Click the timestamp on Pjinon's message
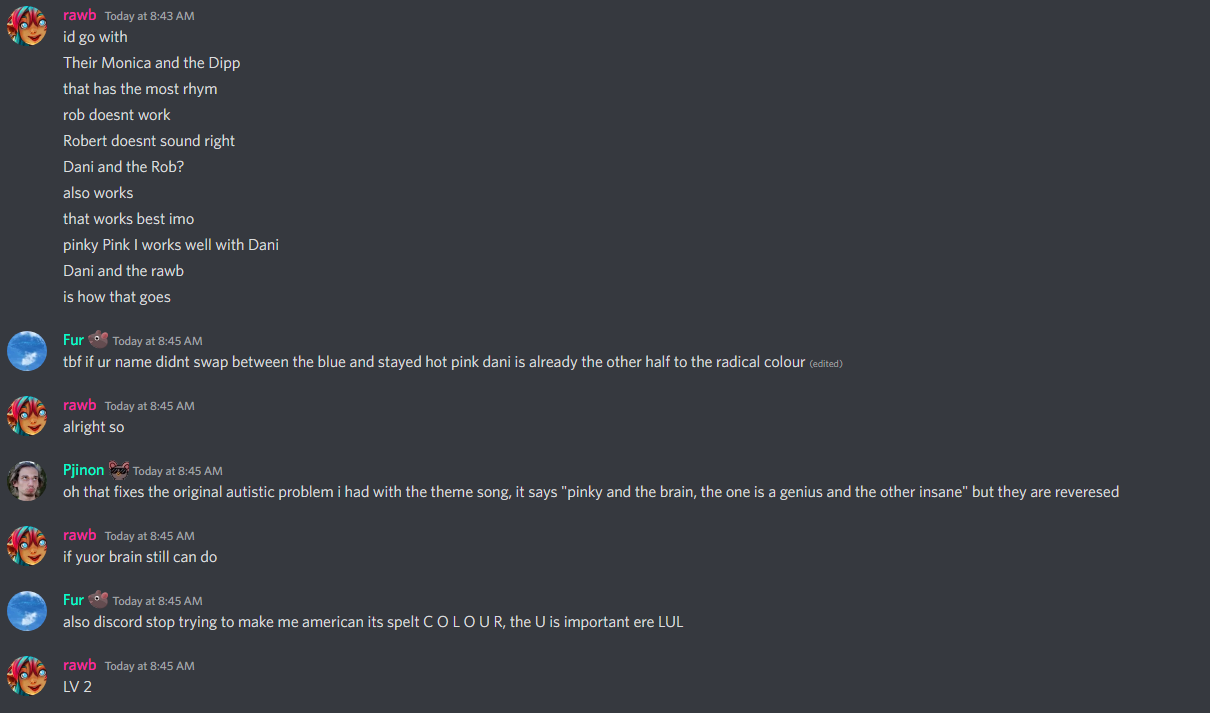Image resolution: width=1210 pixels, height=713 pixels. coord(178,471)
